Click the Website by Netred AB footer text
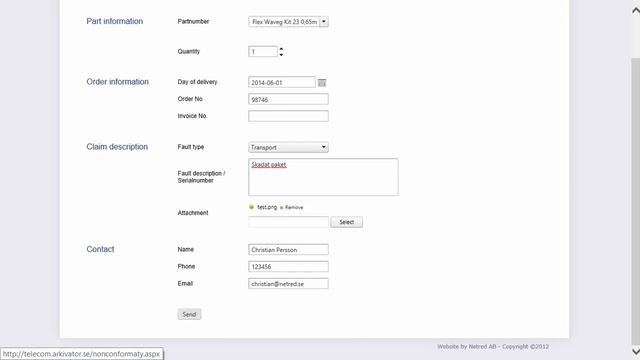Viewport: 640px width, 360px height. point(493,347)
